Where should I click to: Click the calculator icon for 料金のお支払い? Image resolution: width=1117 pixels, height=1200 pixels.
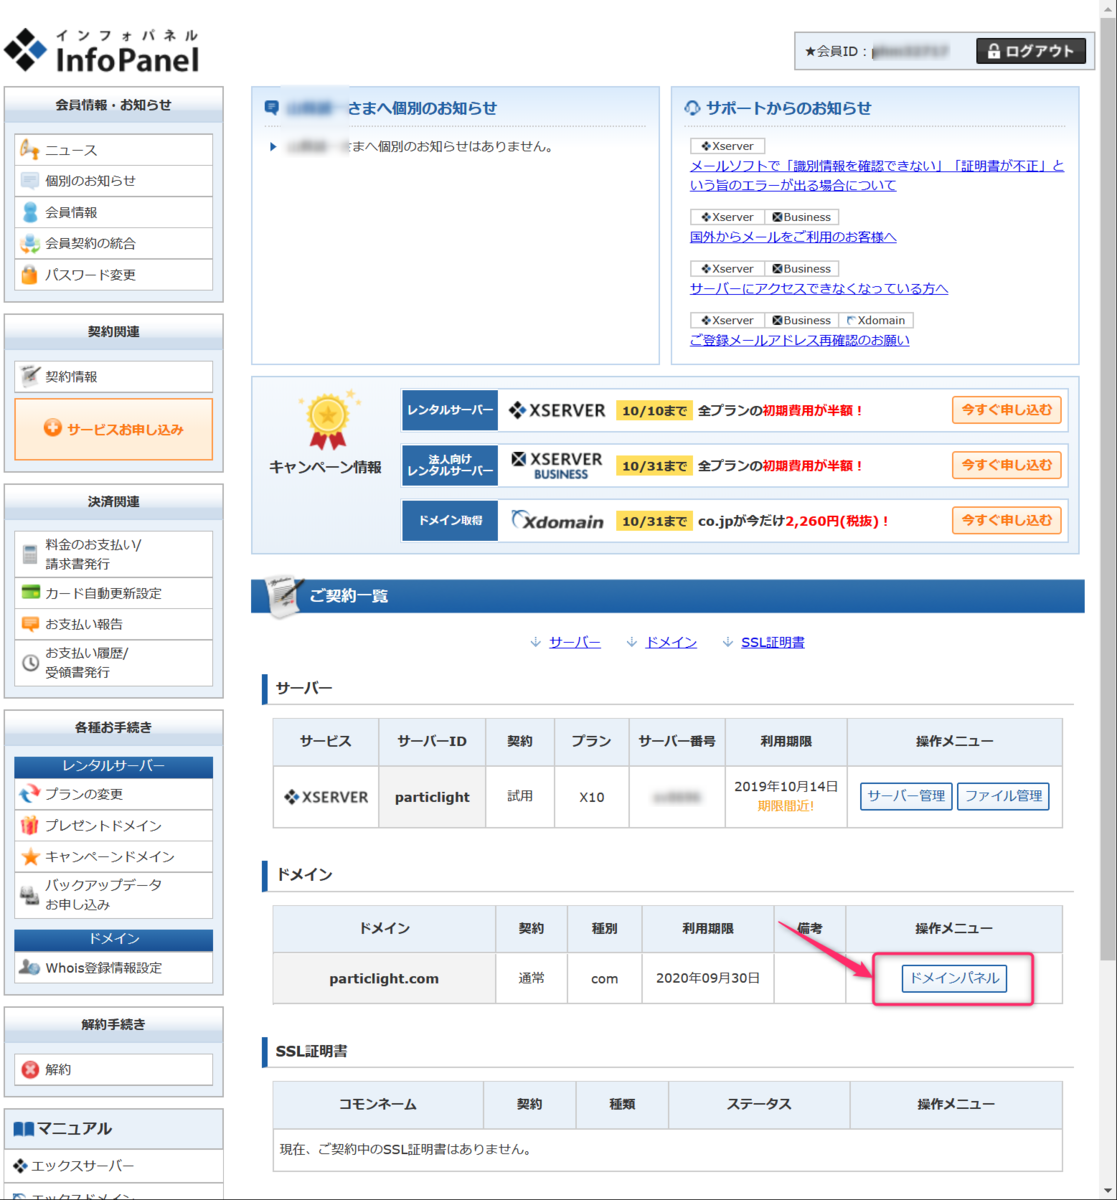(x=30, y=554)
